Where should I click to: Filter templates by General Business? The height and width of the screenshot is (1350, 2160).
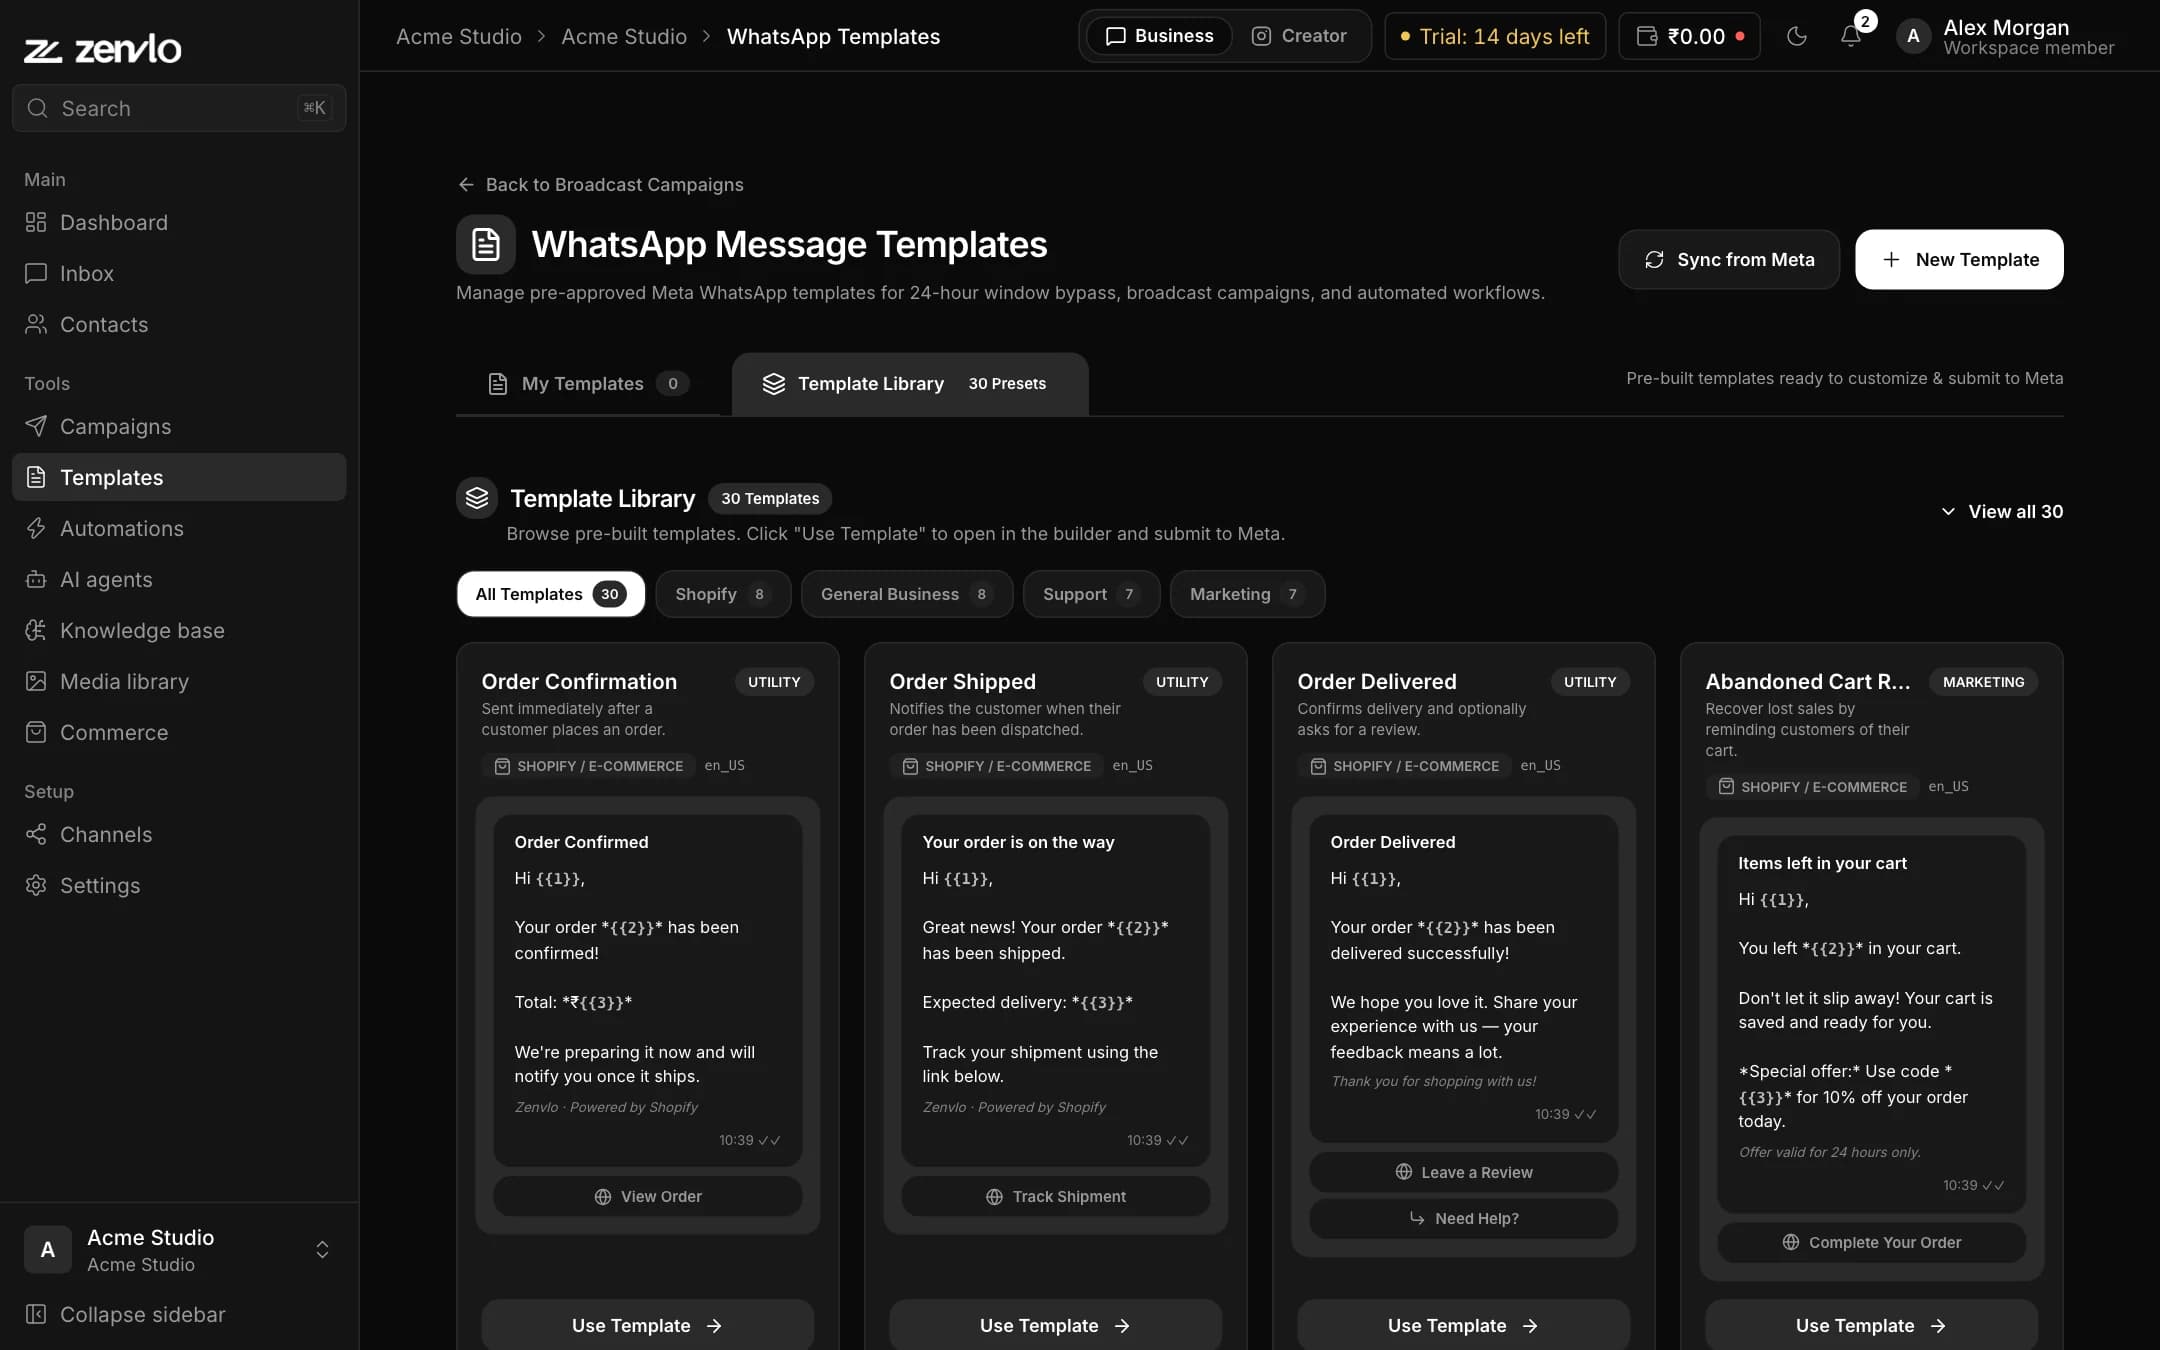907,594
